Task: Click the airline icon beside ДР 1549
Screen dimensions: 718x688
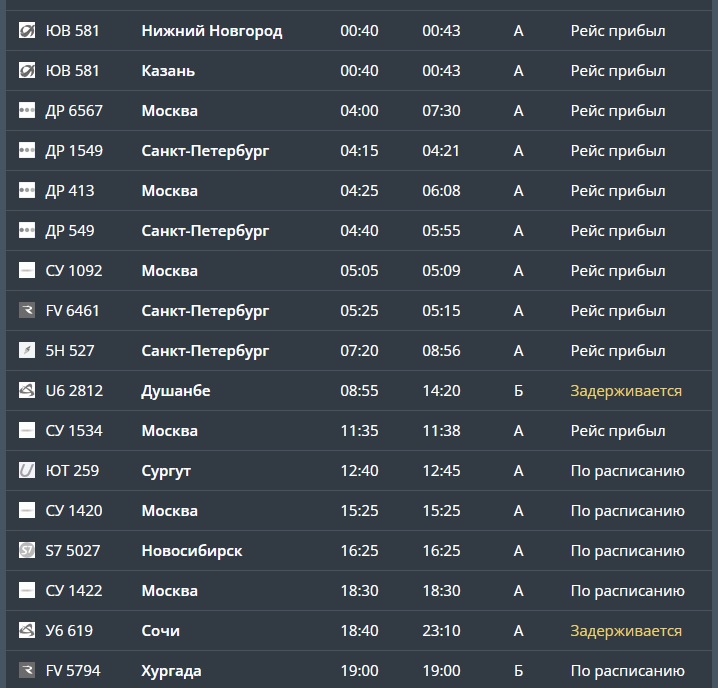Action: pyautogui.click(x=27, y=151)
